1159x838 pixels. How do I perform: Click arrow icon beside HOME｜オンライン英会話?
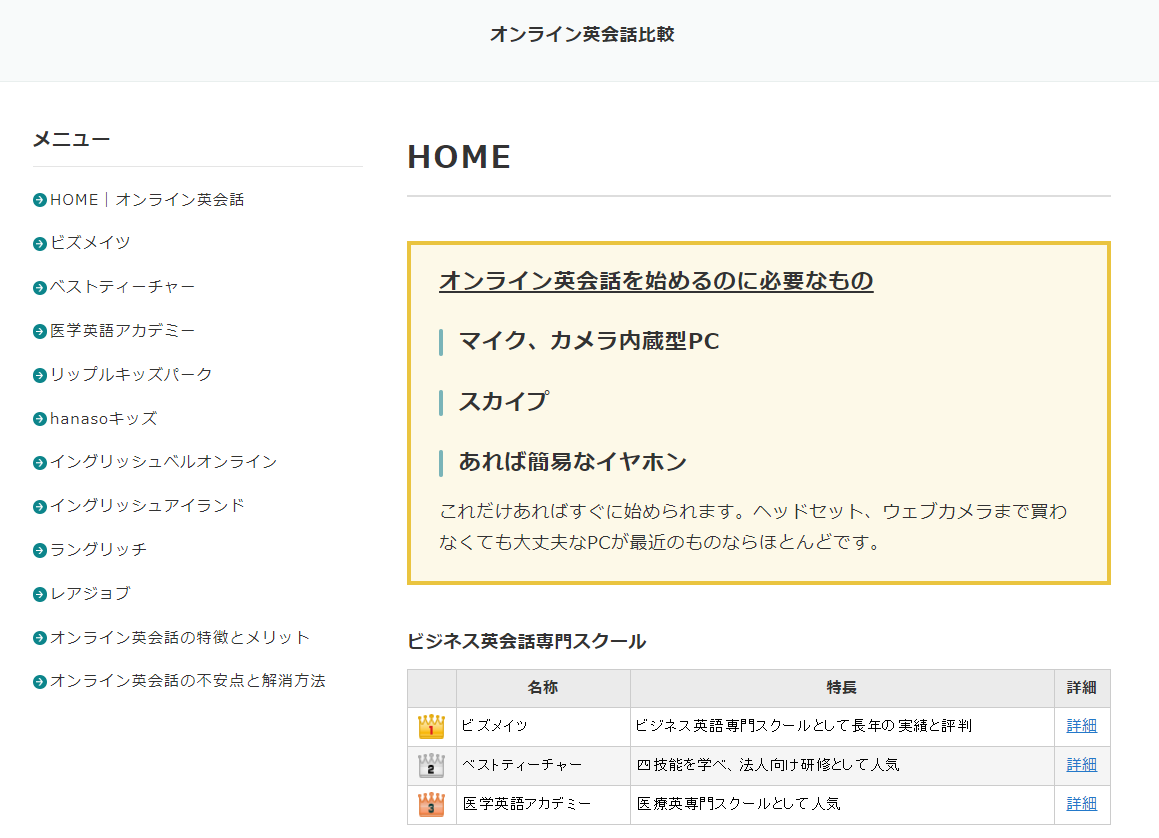coord(40,200)
